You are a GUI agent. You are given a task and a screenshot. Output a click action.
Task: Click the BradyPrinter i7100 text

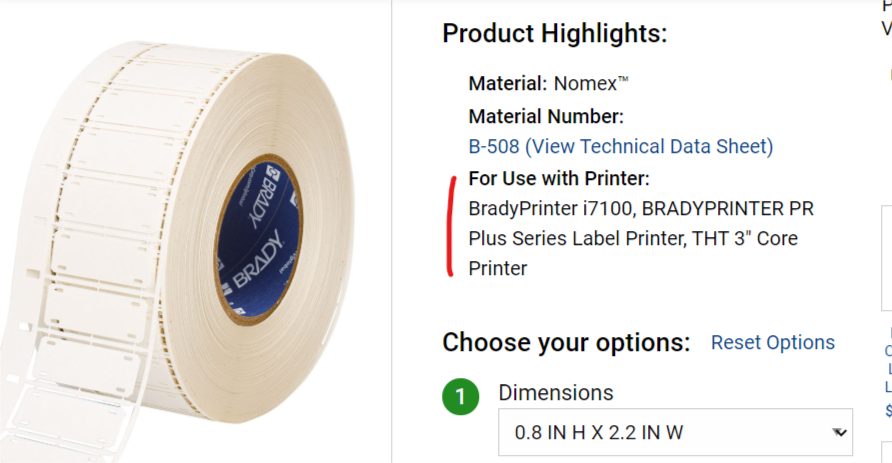tap(537, 209)
